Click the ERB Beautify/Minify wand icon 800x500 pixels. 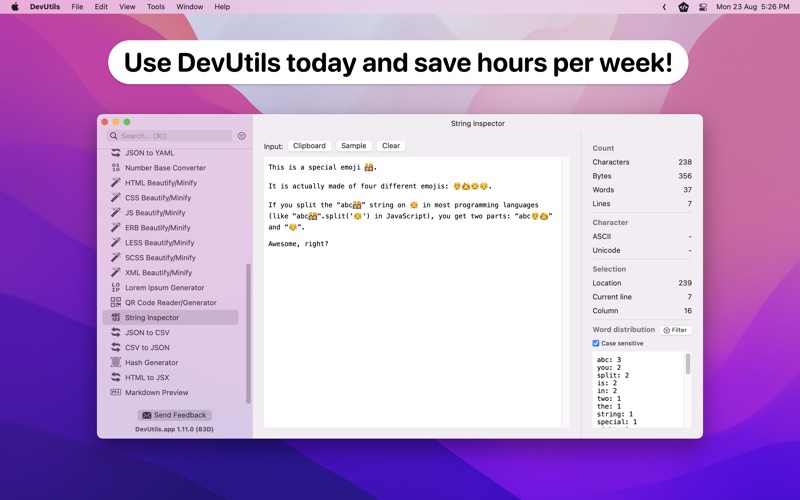[116, 228]
